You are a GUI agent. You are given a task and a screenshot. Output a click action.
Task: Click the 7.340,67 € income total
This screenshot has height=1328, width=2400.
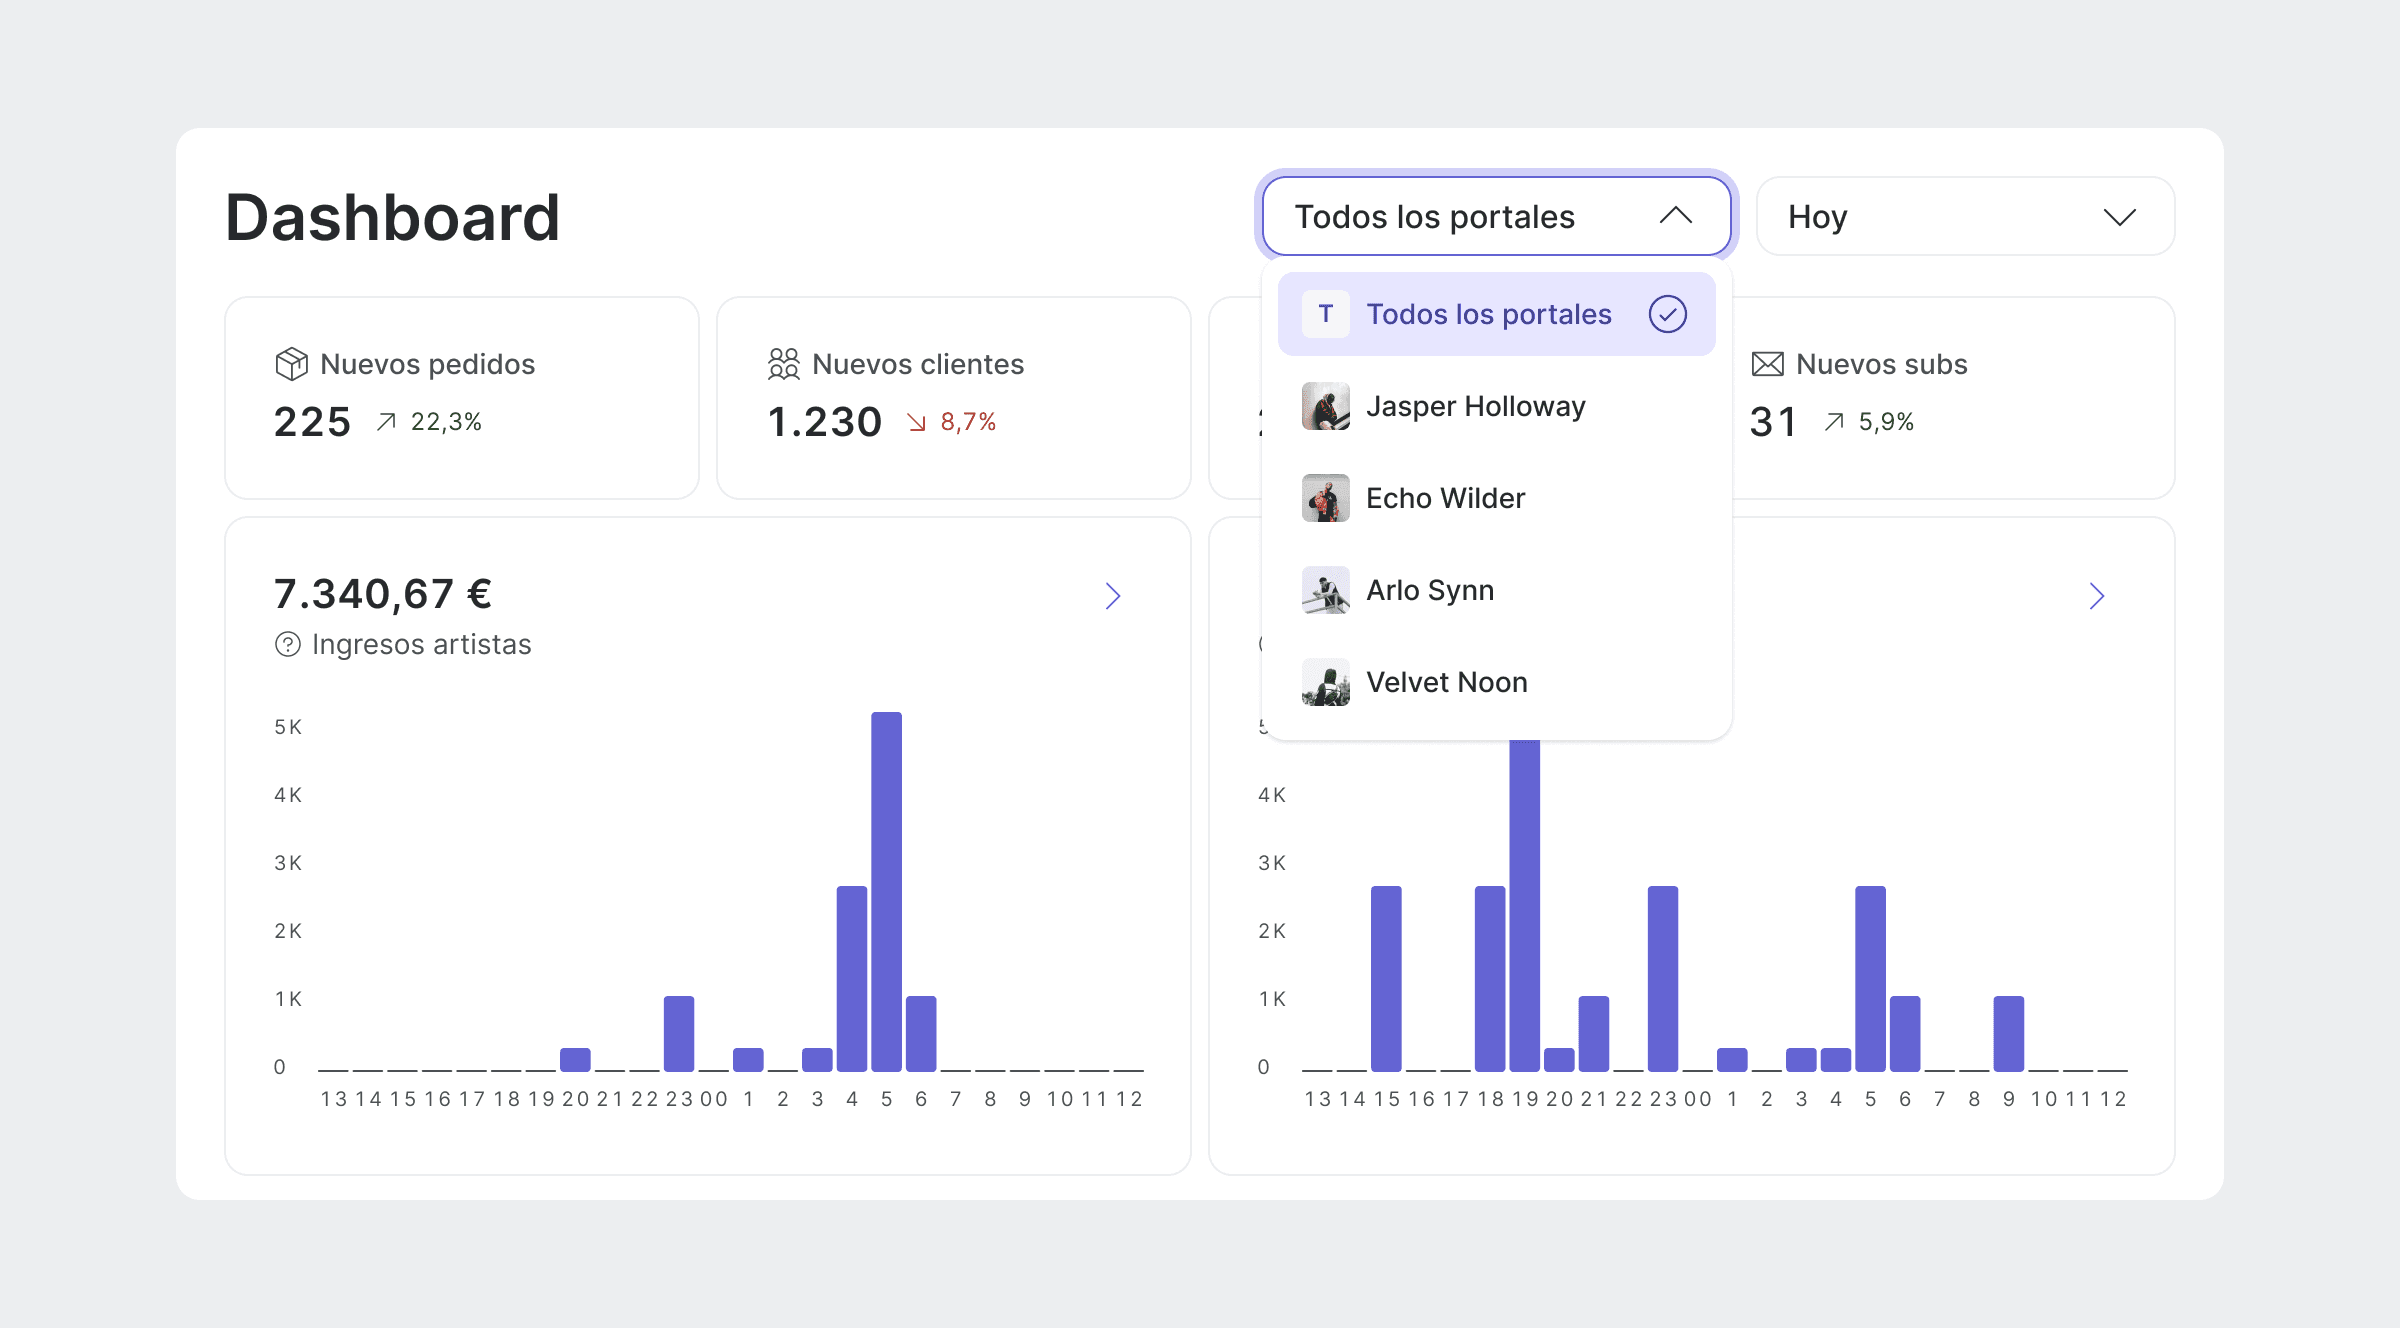coord(383,594)
